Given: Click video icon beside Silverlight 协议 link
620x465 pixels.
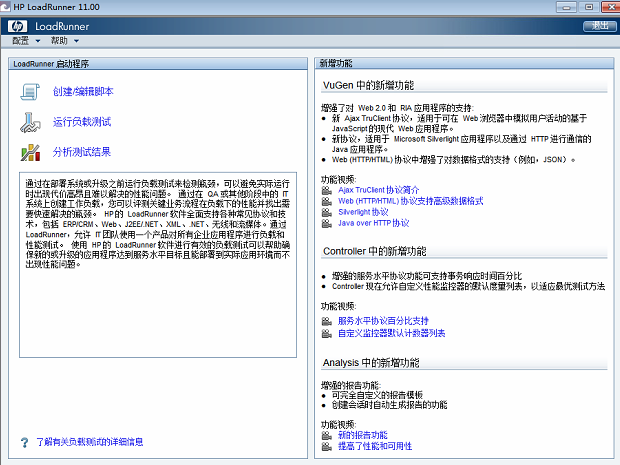Looking at the screenshot, I should click(x=327, y=212).
